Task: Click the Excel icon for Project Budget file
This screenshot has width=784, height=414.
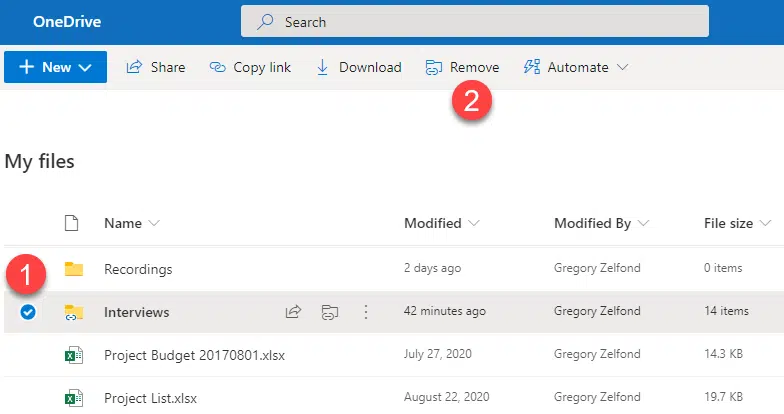Action: pyautogui.click(x=72, y=354)
